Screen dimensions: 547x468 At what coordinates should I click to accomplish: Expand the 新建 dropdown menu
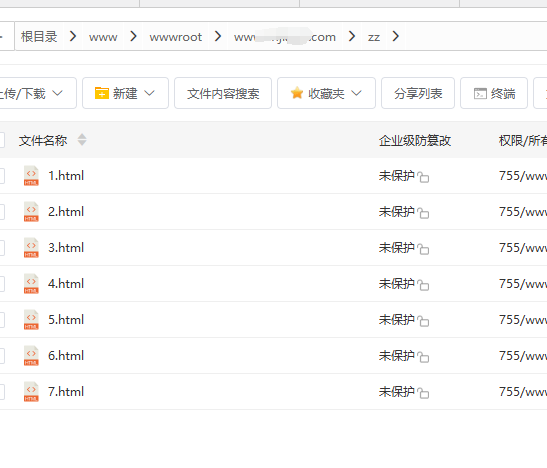(149, 93)
